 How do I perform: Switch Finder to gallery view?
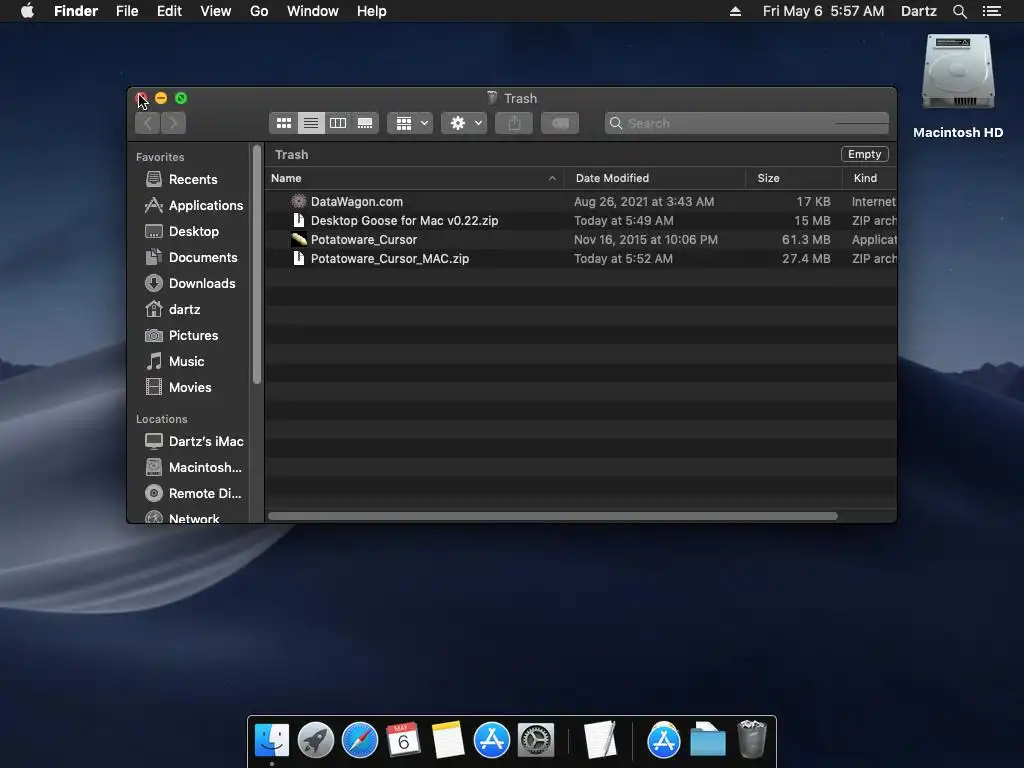tap(365, 123)
